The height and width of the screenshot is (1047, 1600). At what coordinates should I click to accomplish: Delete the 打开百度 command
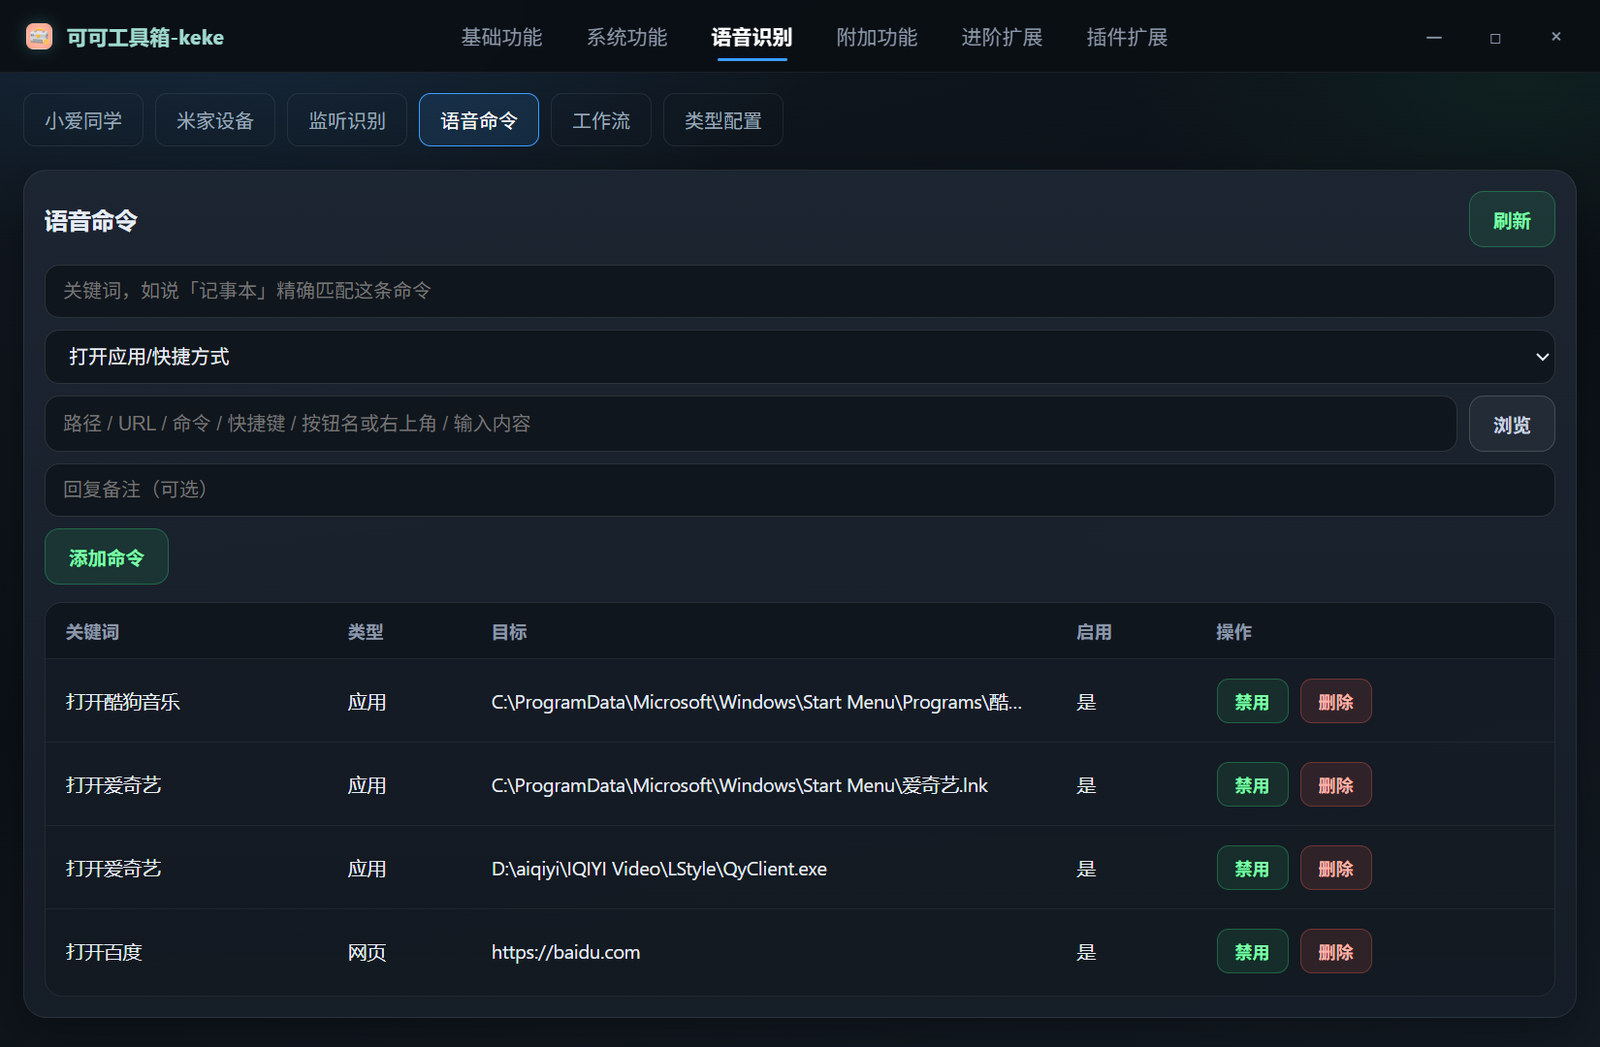1335,952
